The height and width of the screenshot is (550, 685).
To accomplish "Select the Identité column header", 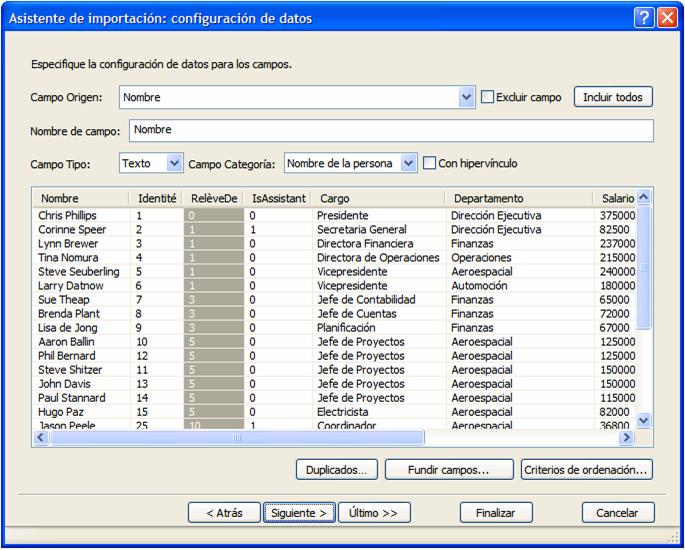I will (156, 198).
